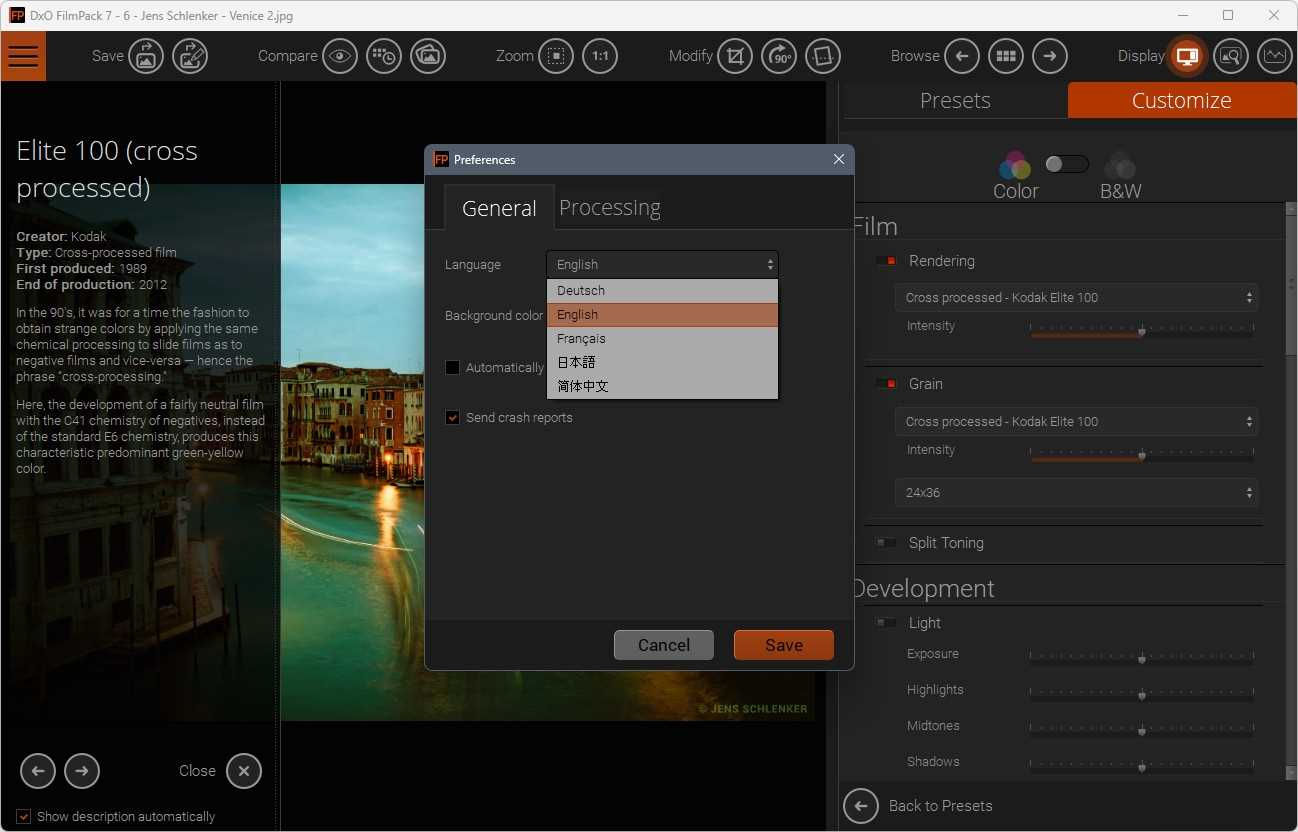Switch to the Presets tab
The image size is (1298, 832).
pos(955,100)
